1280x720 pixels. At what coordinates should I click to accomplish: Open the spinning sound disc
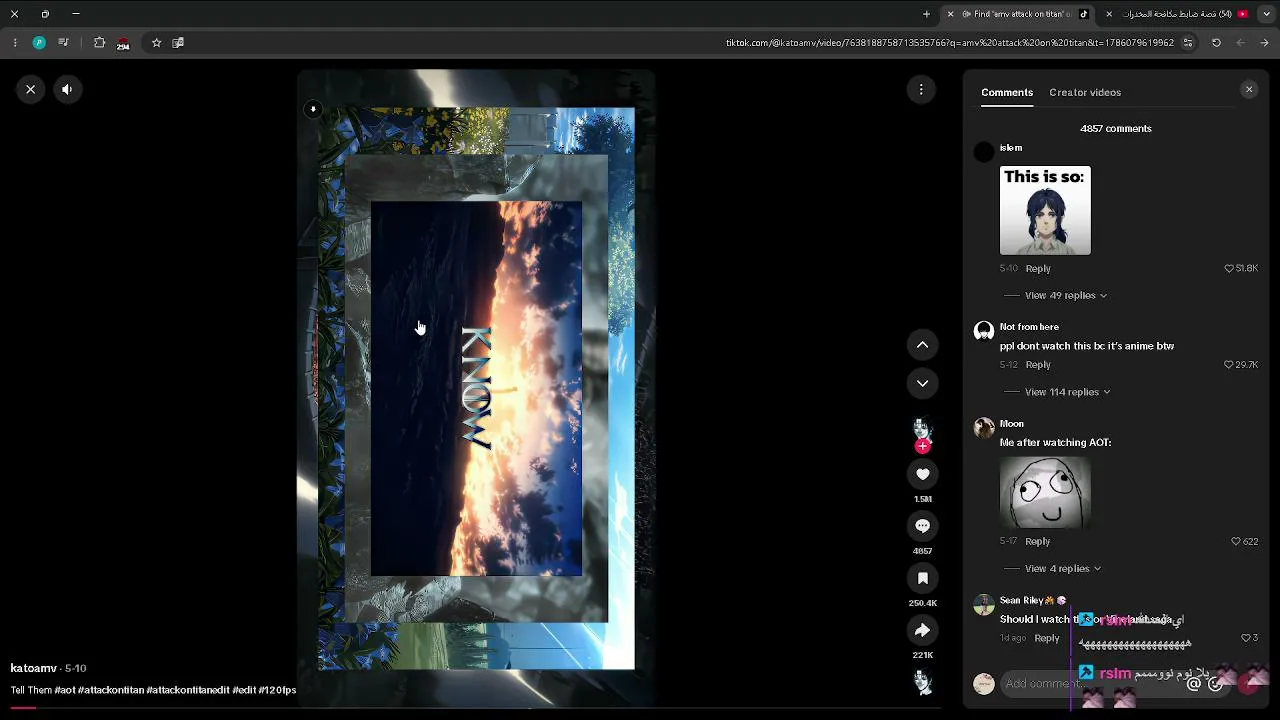[923, 681]
